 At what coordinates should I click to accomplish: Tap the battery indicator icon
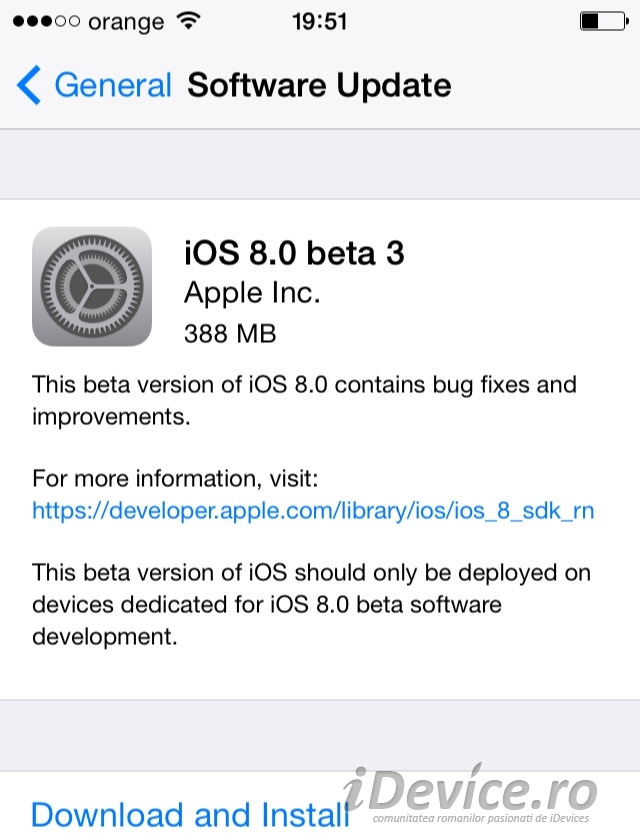point(604,21)
